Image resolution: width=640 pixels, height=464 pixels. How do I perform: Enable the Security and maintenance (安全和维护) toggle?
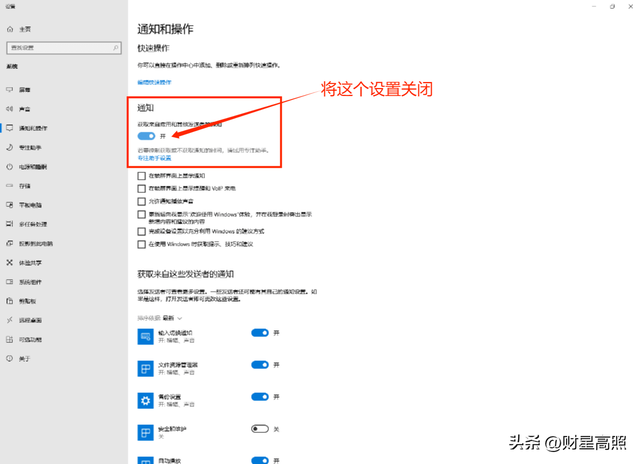click(260, 429)
